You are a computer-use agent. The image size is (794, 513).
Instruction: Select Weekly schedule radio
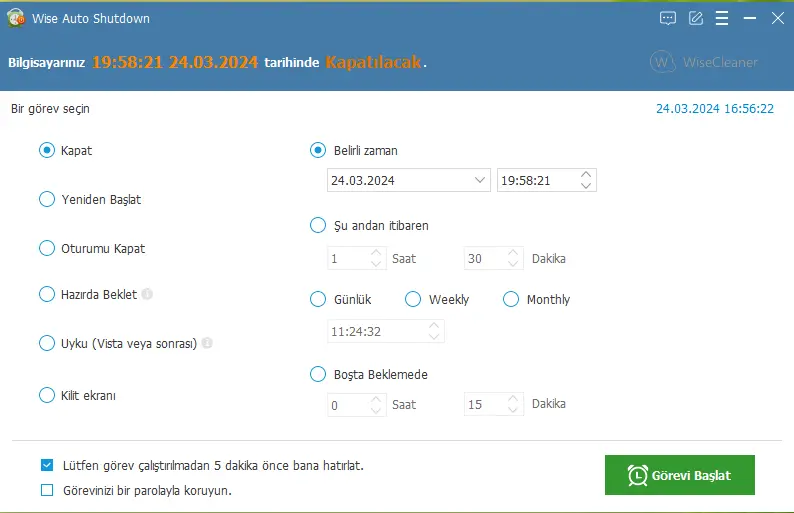click(x=413, y=299)
